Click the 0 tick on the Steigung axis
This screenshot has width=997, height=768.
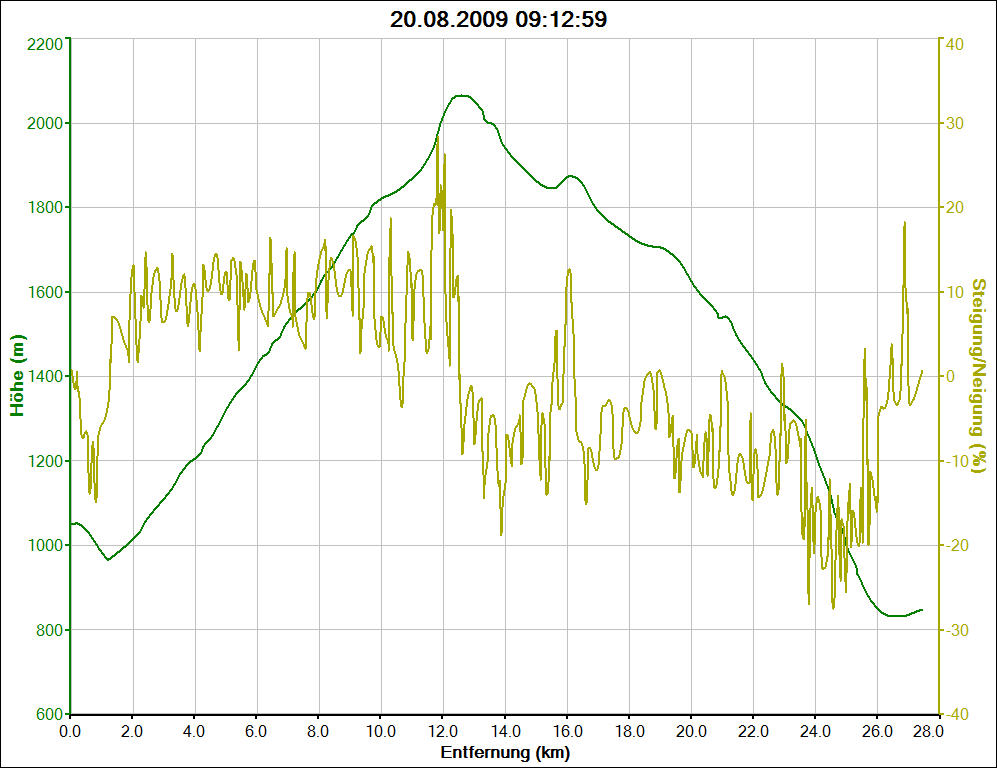pos(951,377)
